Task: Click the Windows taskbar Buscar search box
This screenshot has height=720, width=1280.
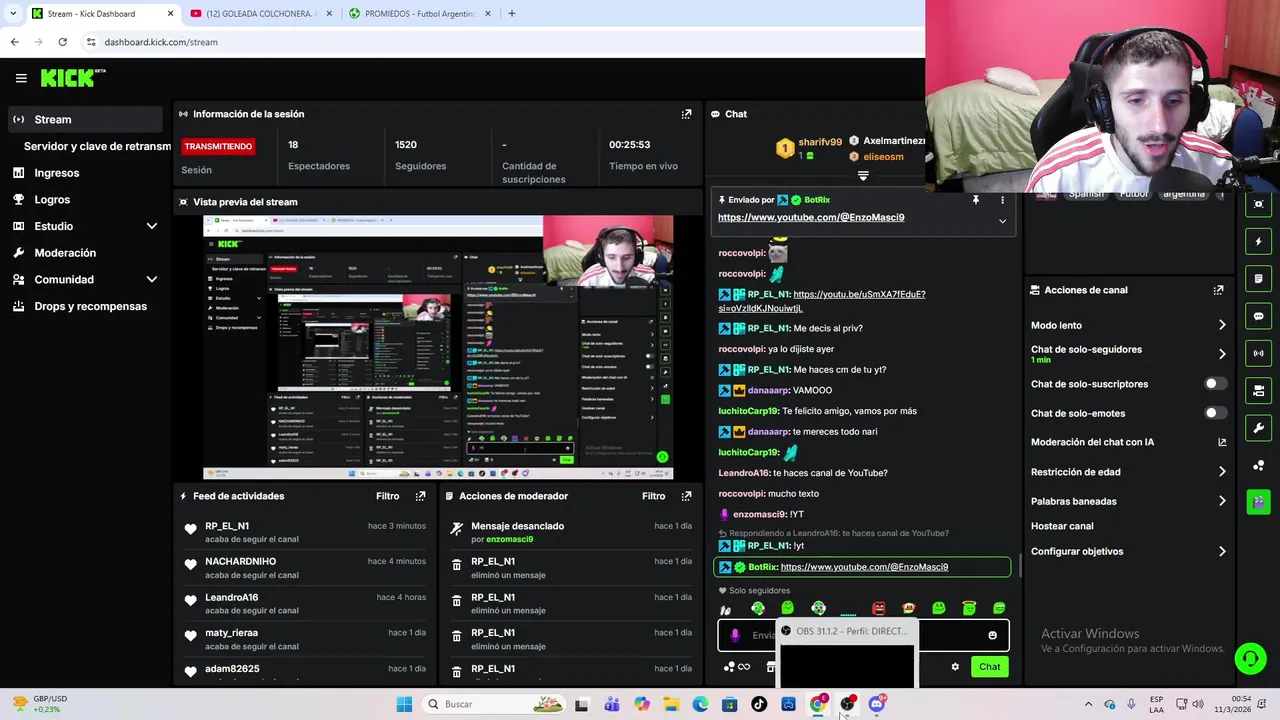Action: click(x=493, y=704)
